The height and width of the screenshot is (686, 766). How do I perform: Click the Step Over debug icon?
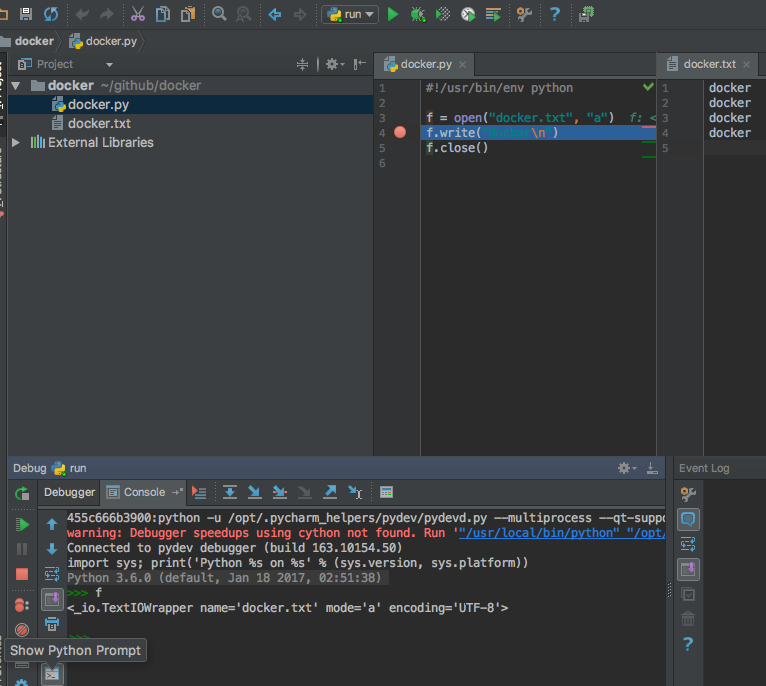[230, 492]
